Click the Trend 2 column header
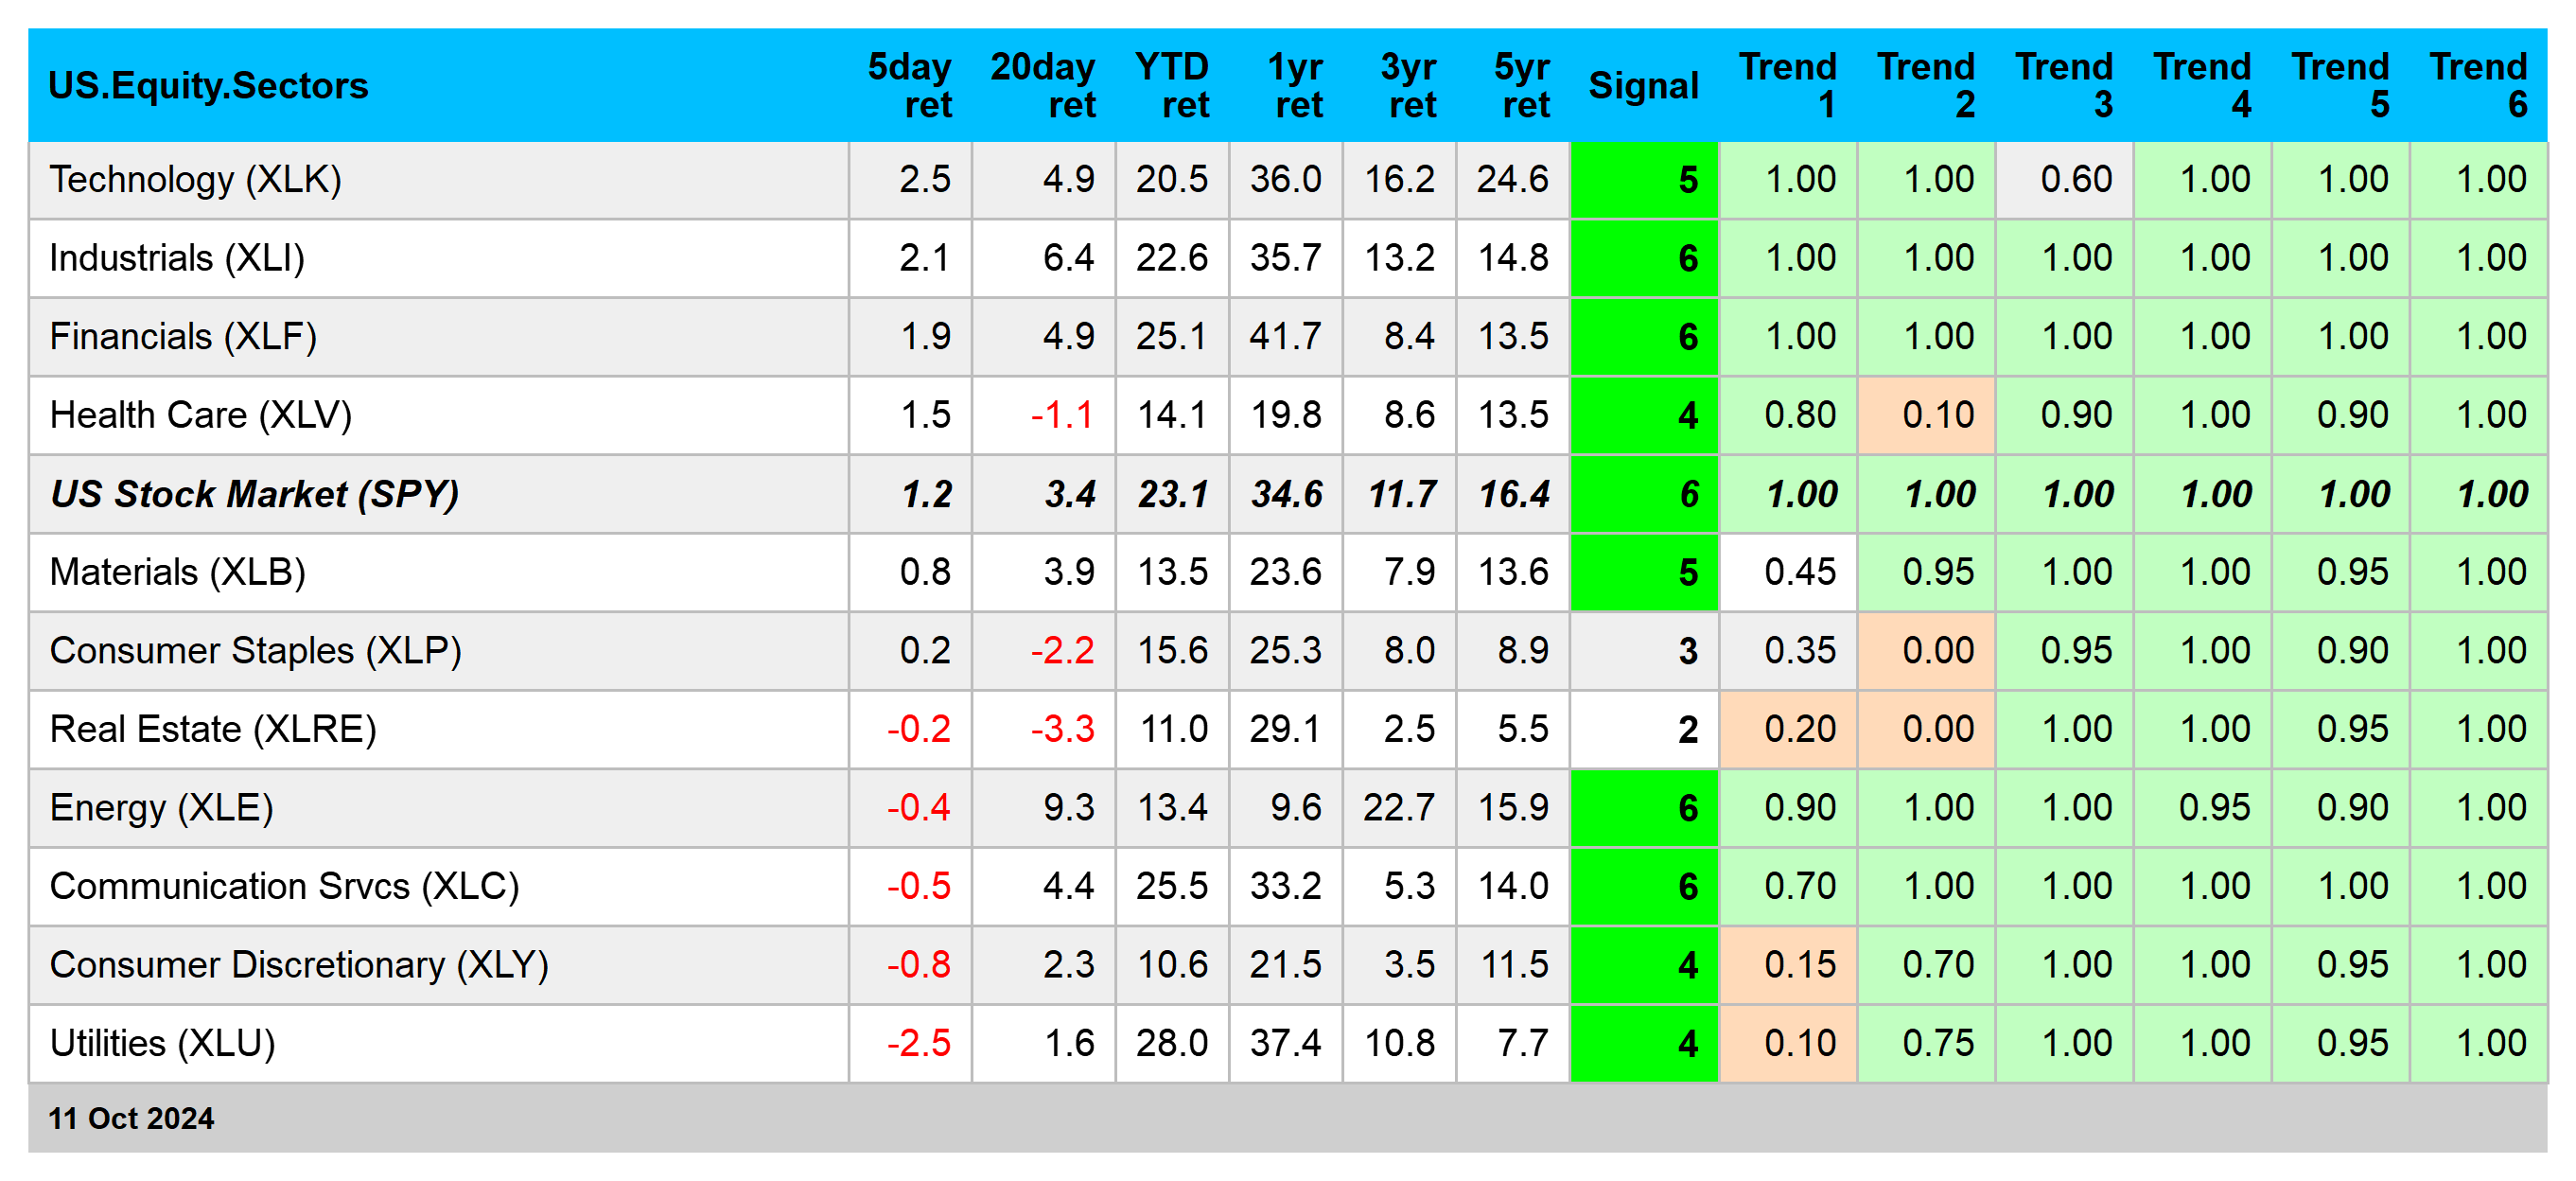Image resolution: width=2576 pixels, height=1181 pixels. [1926, 86]
